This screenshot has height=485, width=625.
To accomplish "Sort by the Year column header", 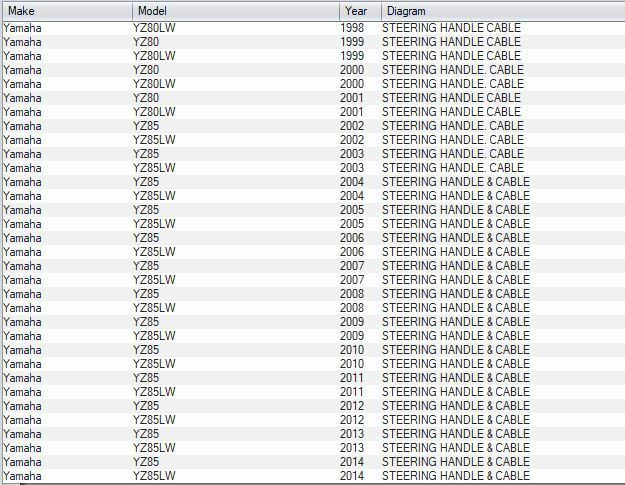I will point(360,11).
